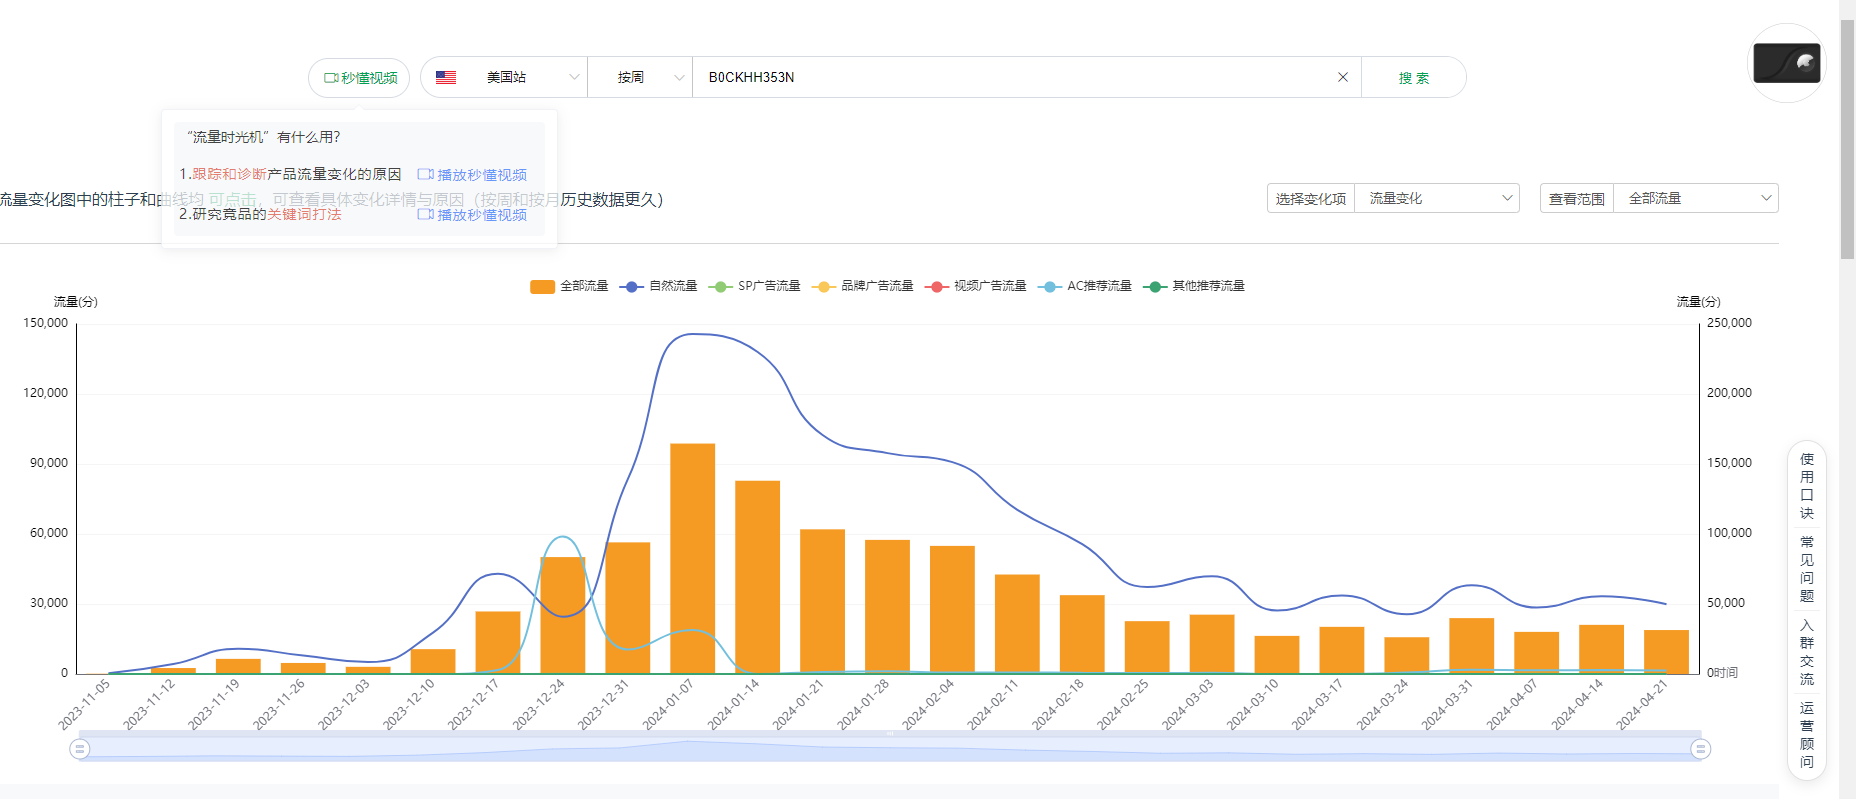The height and width of the screenshot is (799, 1856).
Task: Open the 流量变化 change-item dropdown
Action: click(x=1436, y=198)
